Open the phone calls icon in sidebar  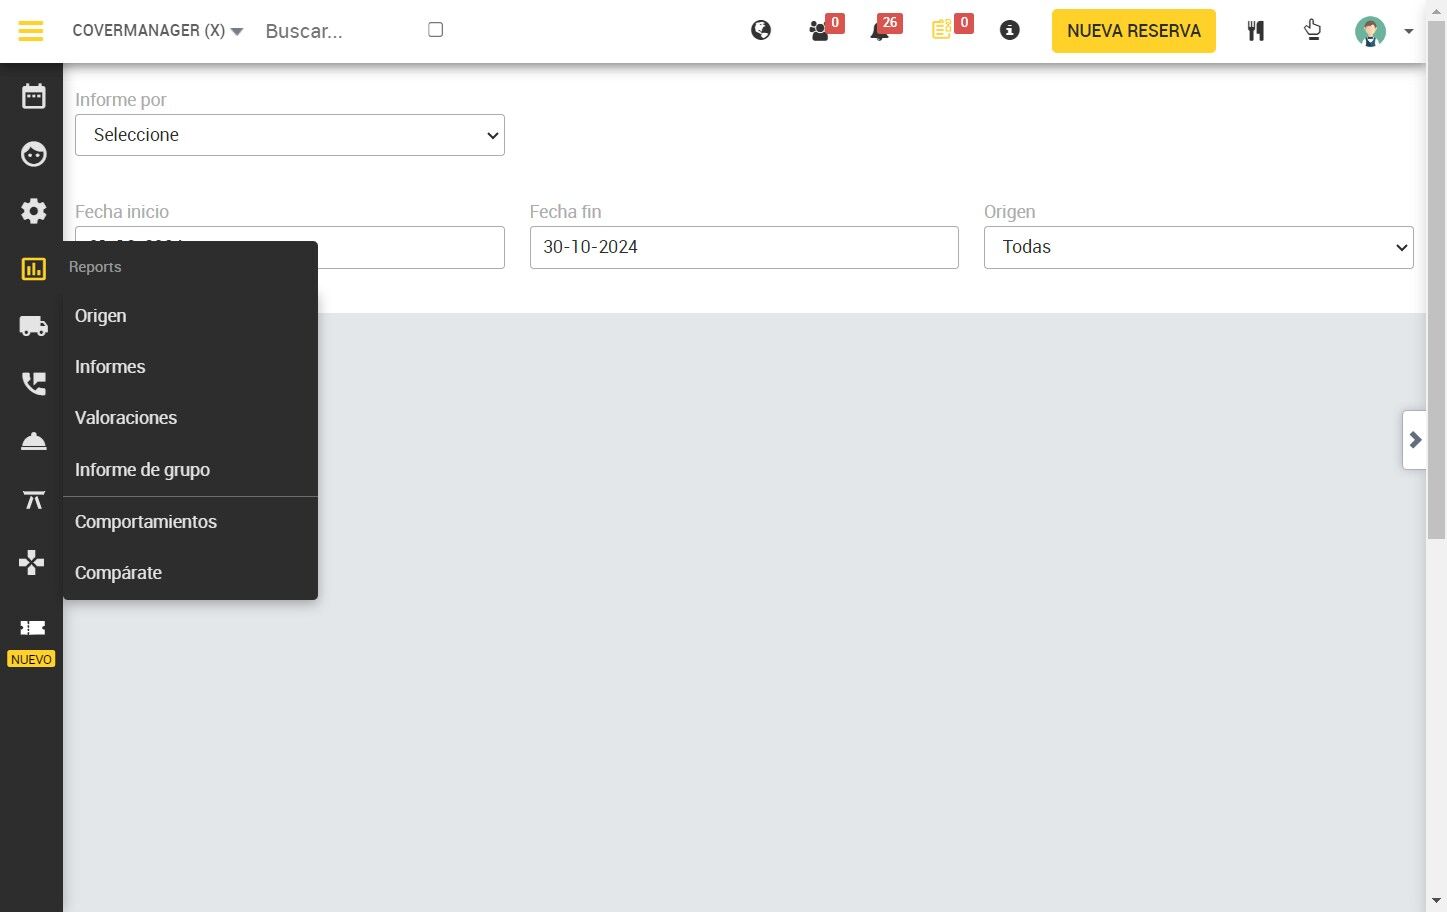[x=34, y=384]
